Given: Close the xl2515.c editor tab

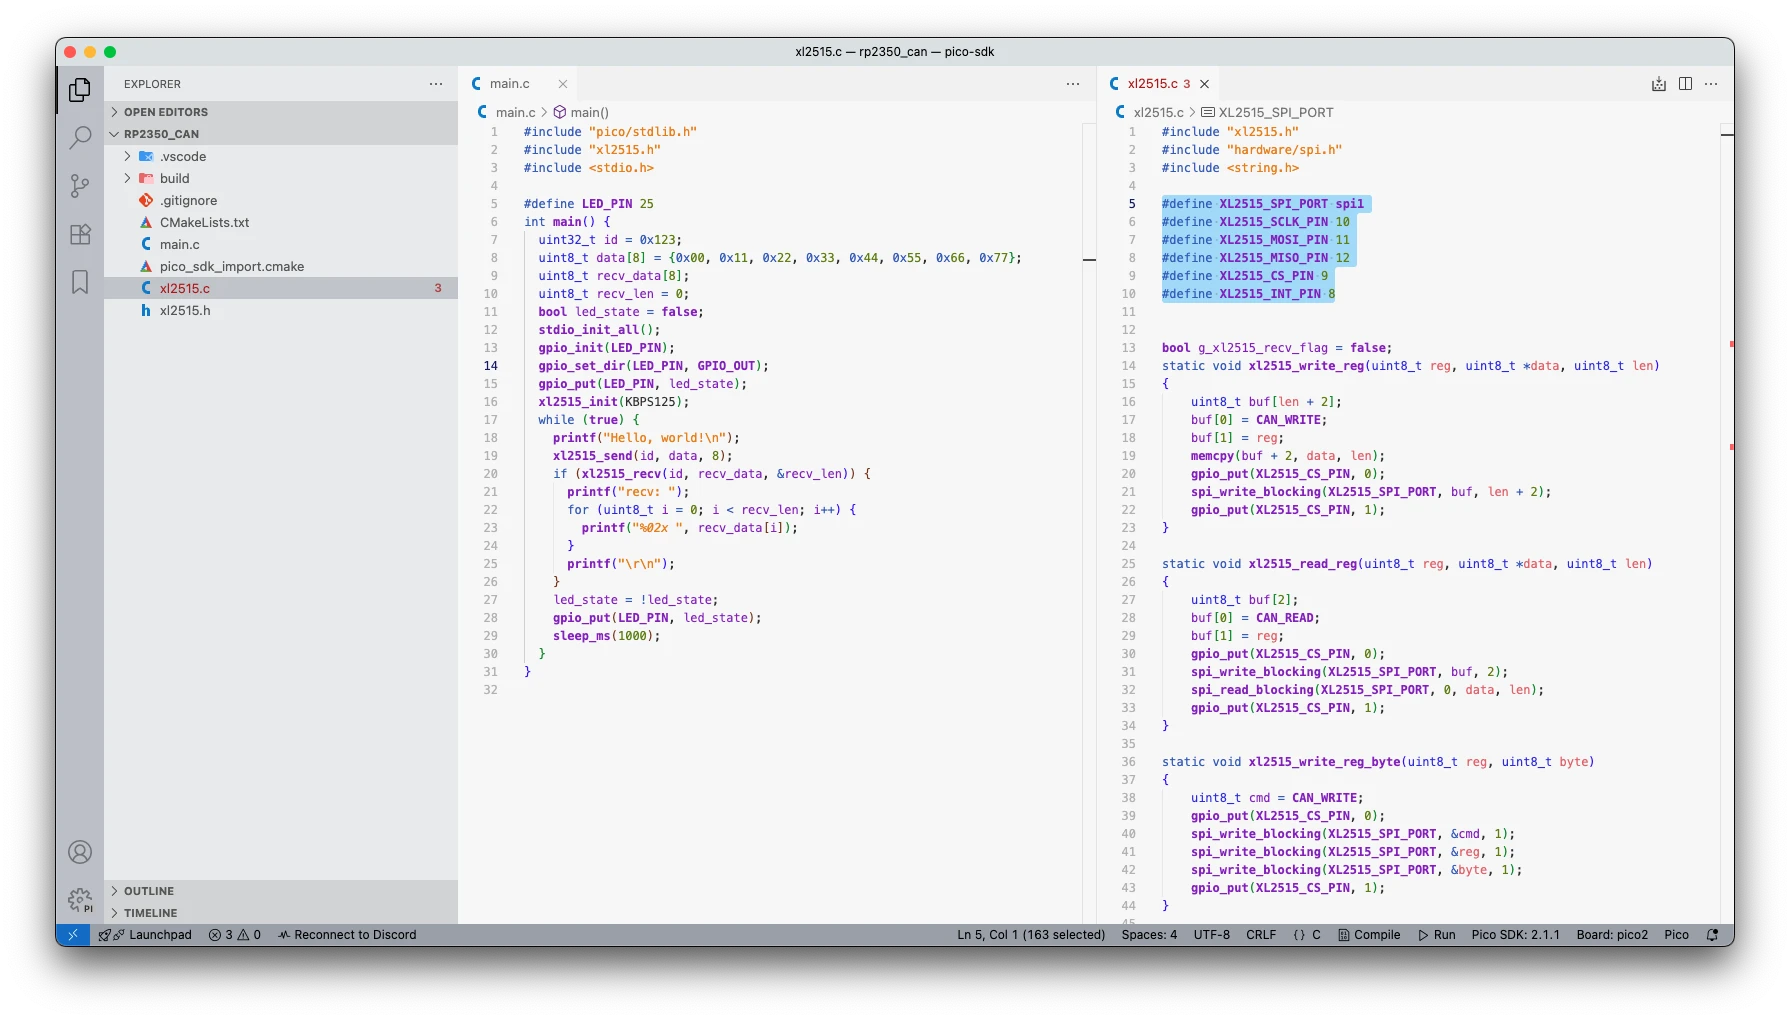Looking at the screenshot, I should 1205,84.
